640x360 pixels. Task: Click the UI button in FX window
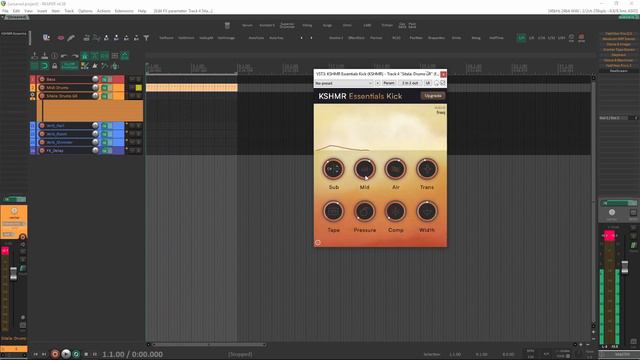coord(428,83)
